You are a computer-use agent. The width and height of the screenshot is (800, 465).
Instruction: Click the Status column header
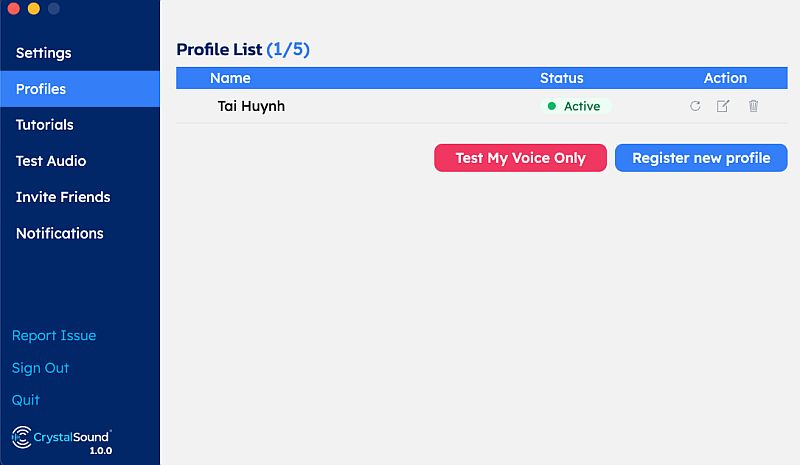click(x=561, y=78)
